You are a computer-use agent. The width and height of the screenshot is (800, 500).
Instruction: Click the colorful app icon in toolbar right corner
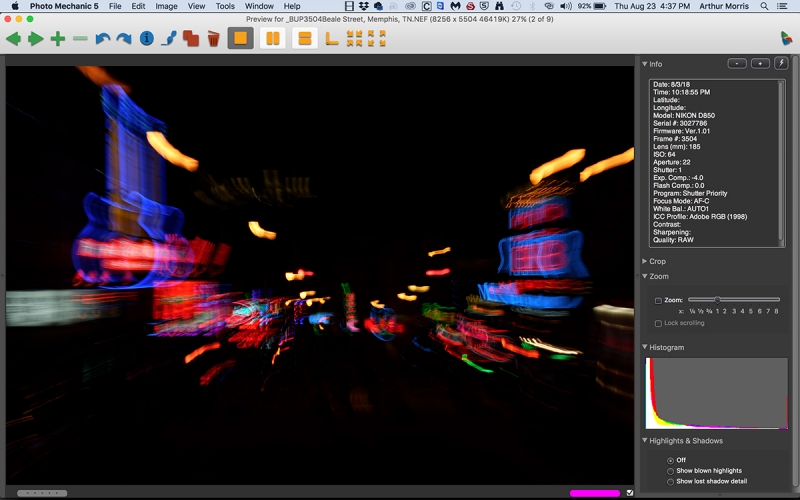786,38
